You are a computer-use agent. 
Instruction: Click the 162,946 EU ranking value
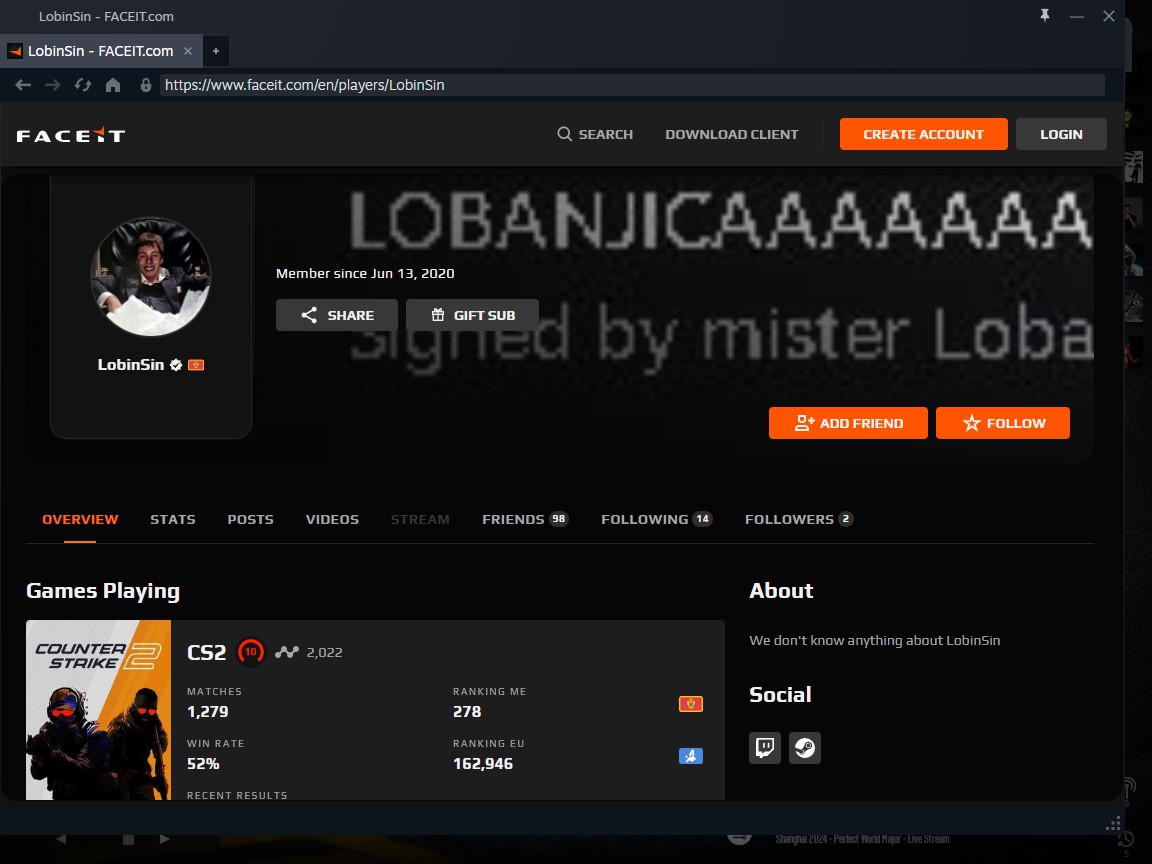pyautogui.click(x=483, y=763)
